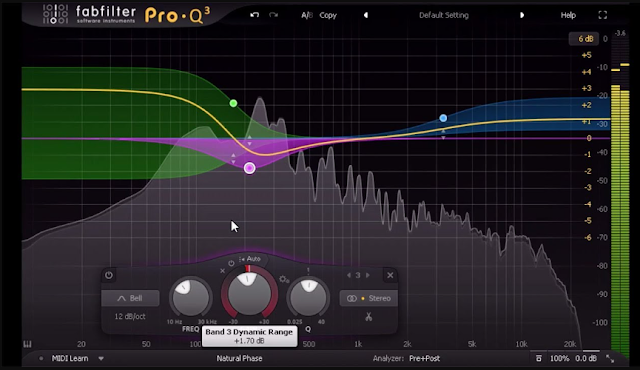Select the blue high shelf band dot

point(443,118)
